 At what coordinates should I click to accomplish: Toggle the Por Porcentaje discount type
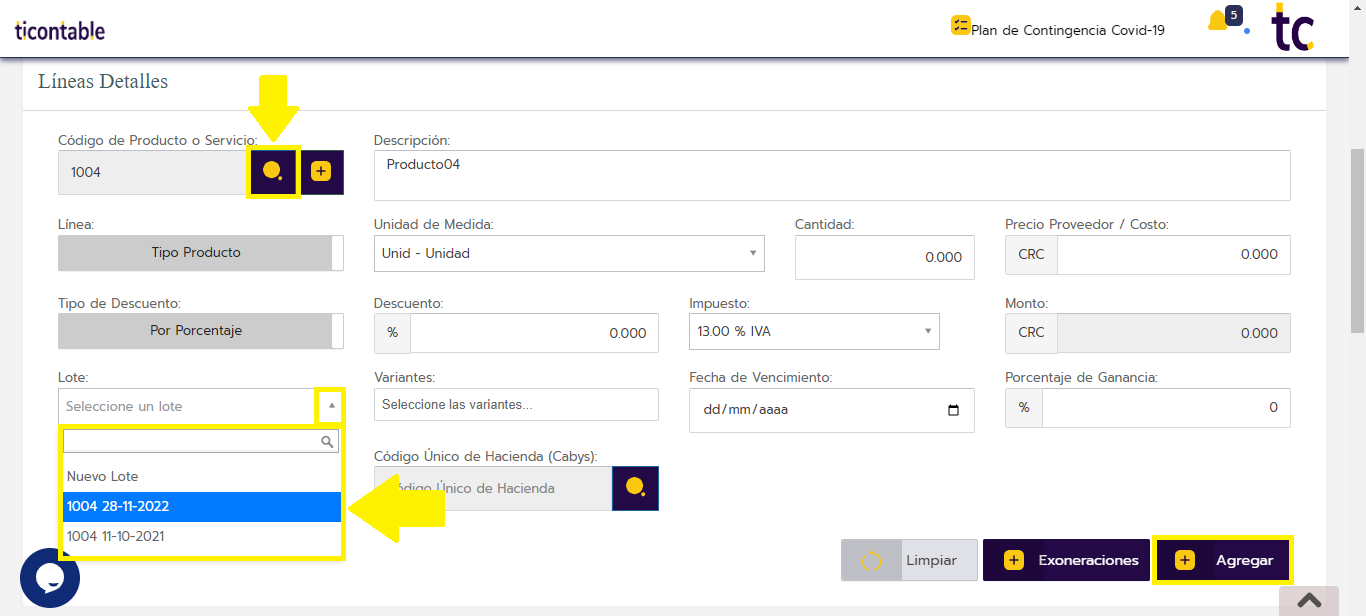pos(201,331)
